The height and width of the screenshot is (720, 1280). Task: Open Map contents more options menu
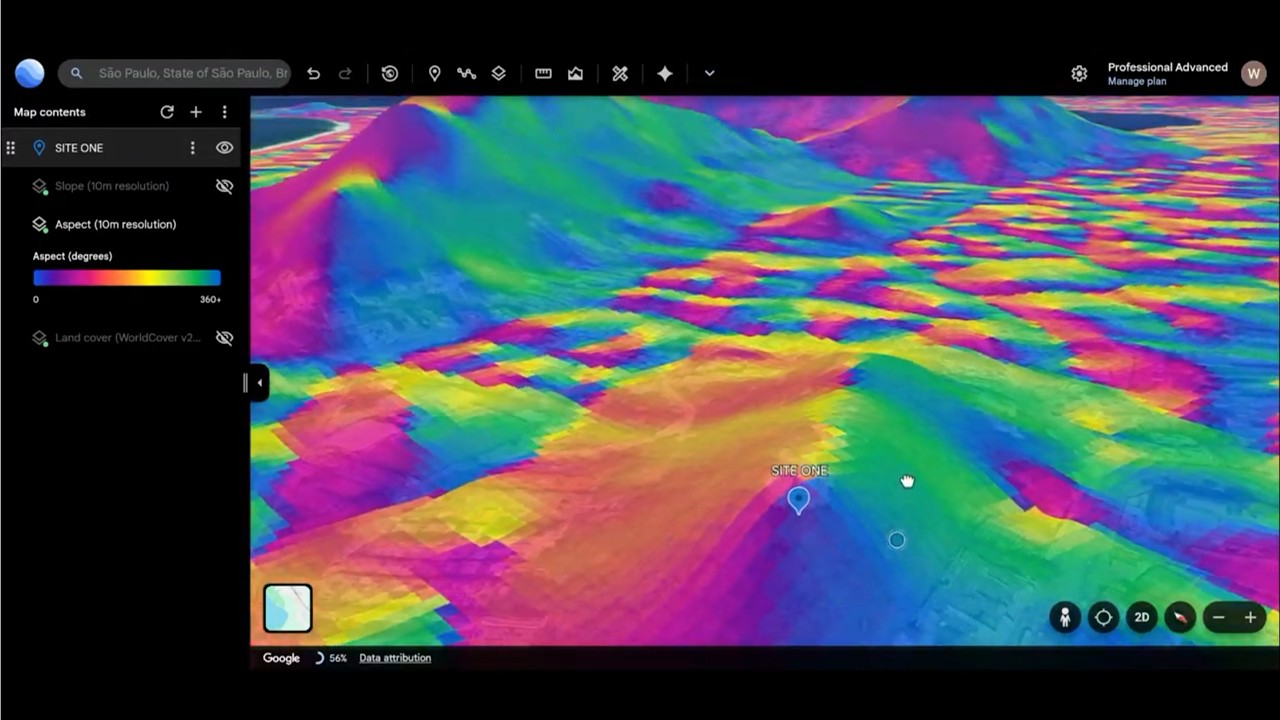coord(224,112)
